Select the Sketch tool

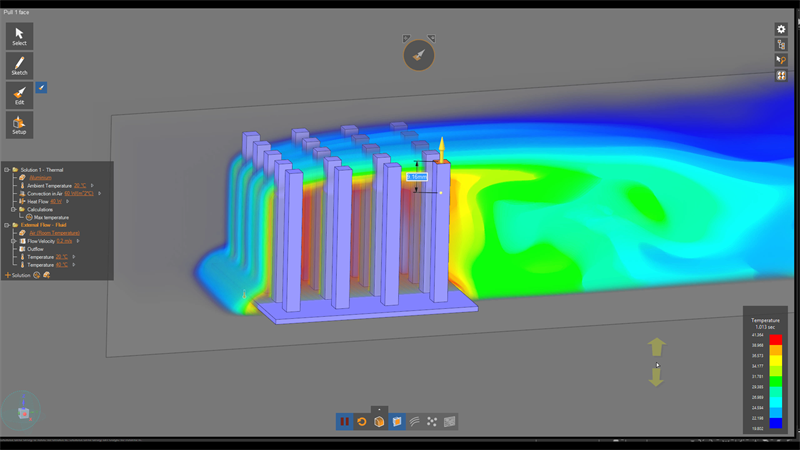19,66
